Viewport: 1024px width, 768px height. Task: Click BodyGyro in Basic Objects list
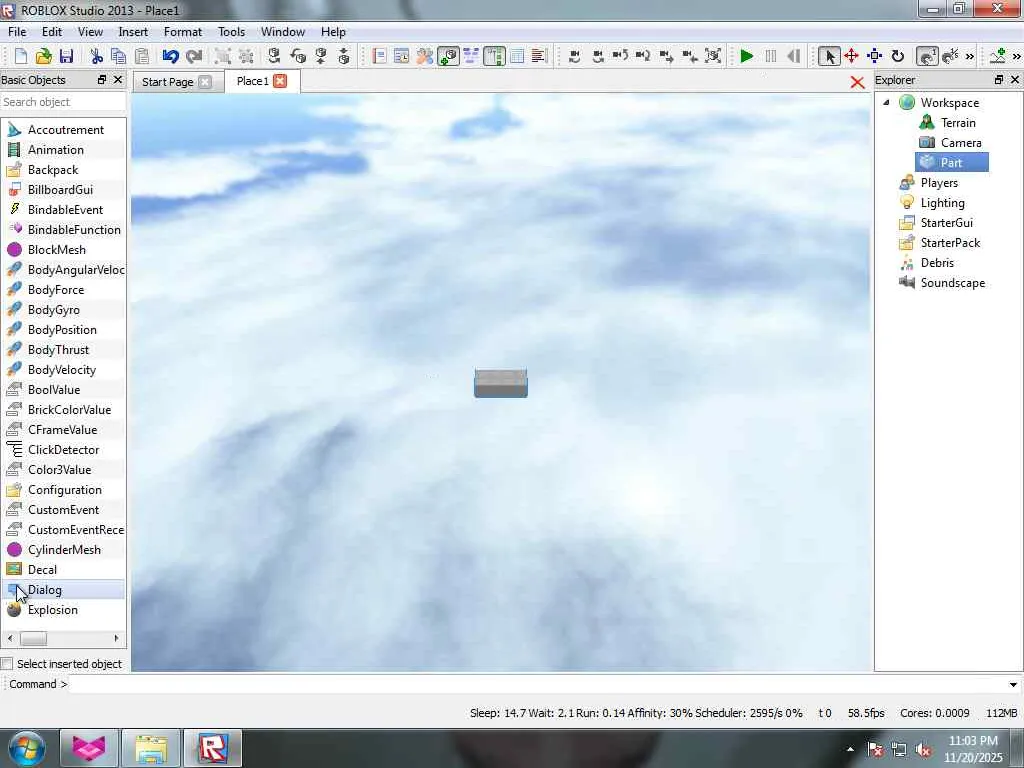[x=54, y=310]
